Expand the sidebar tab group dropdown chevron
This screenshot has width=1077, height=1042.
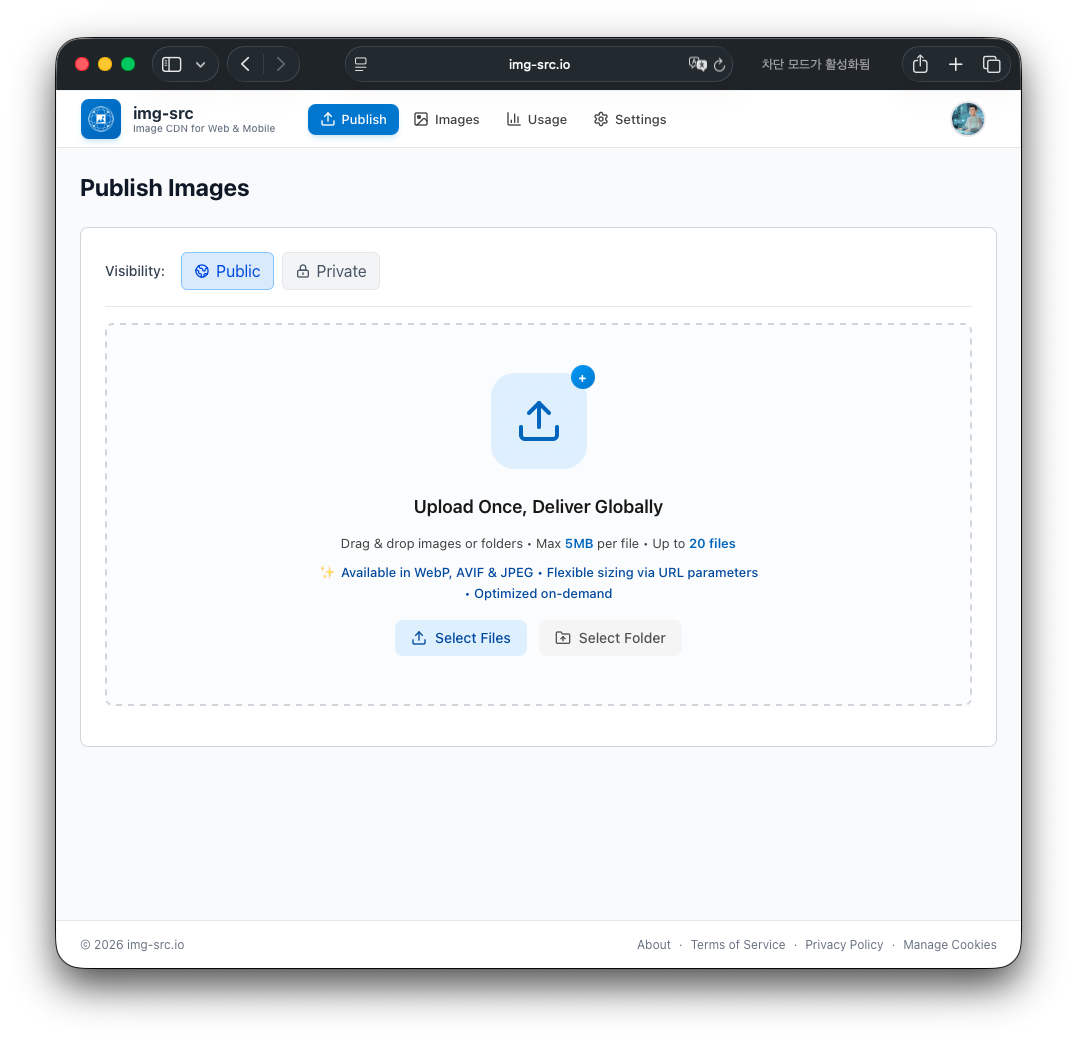click(201, 65)
